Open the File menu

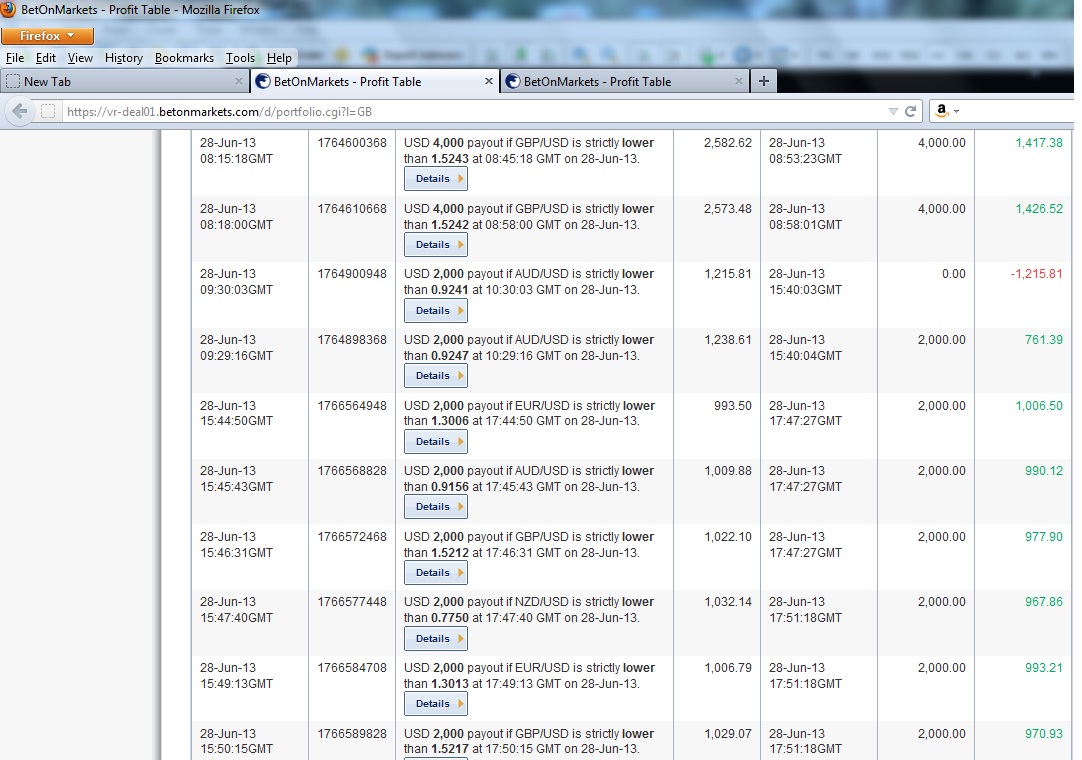click(x=14, y=58)
